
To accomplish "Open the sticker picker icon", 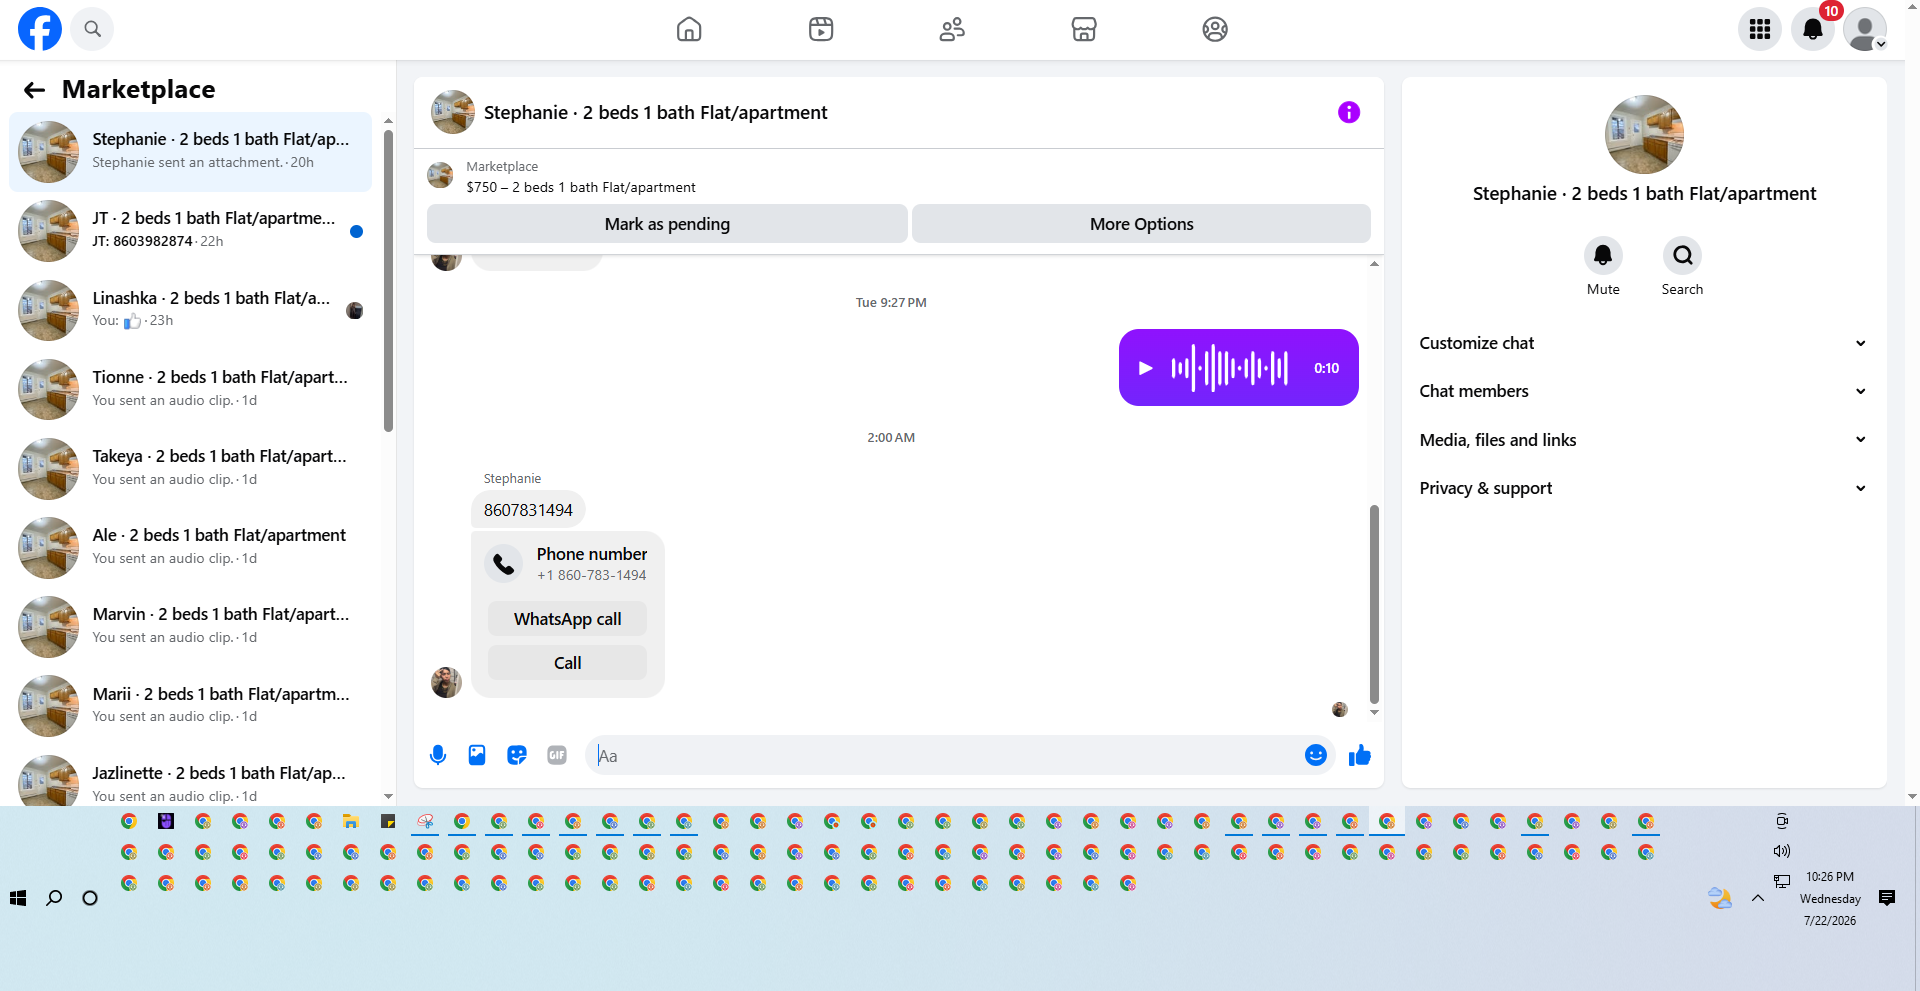I will click(x=517, y=755).
